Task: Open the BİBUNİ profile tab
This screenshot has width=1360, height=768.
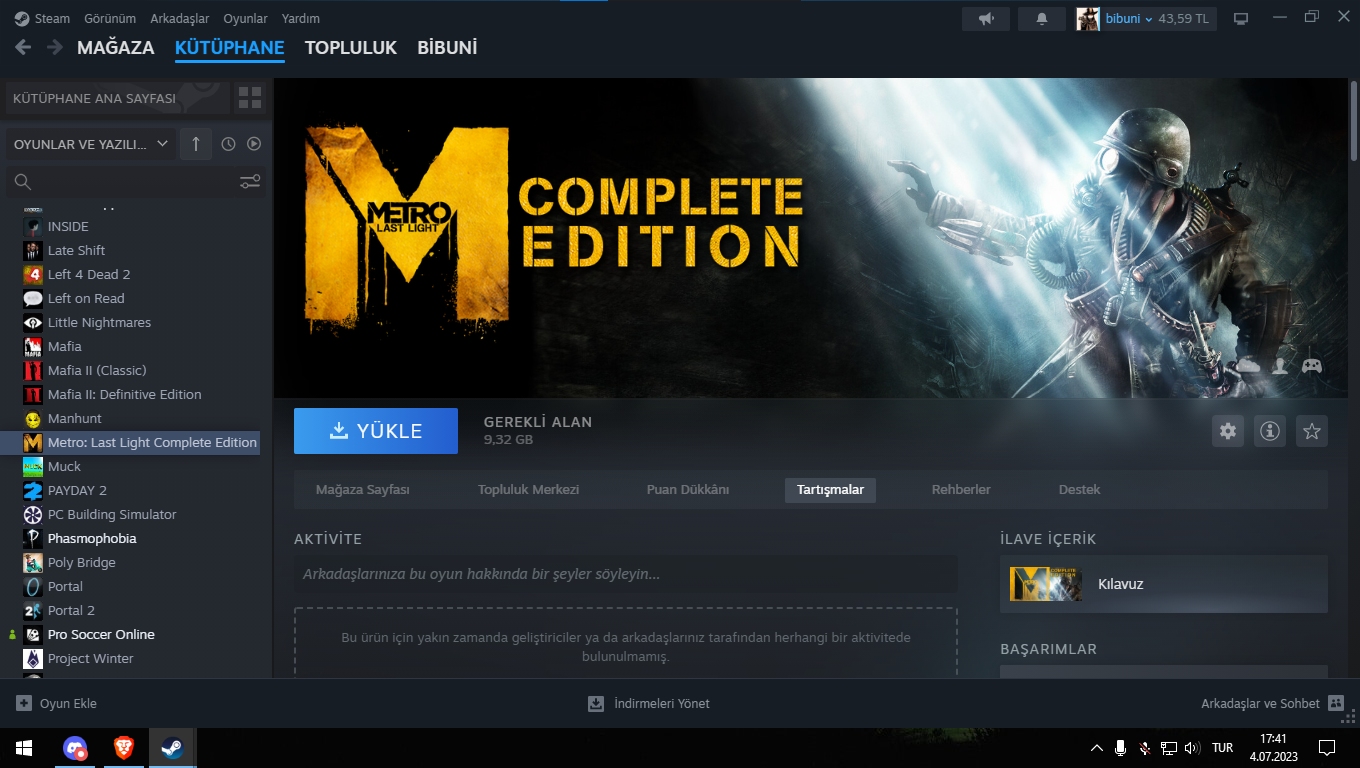Action: [447, 47]
